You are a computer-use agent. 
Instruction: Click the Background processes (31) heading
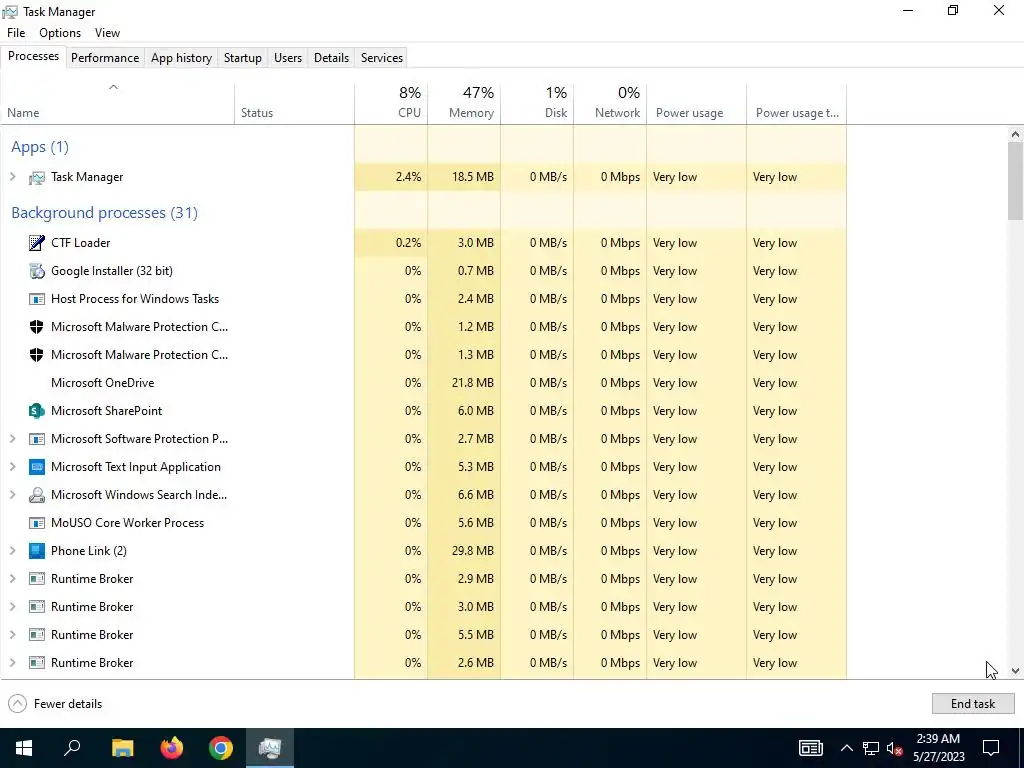(x=104, y=213)
